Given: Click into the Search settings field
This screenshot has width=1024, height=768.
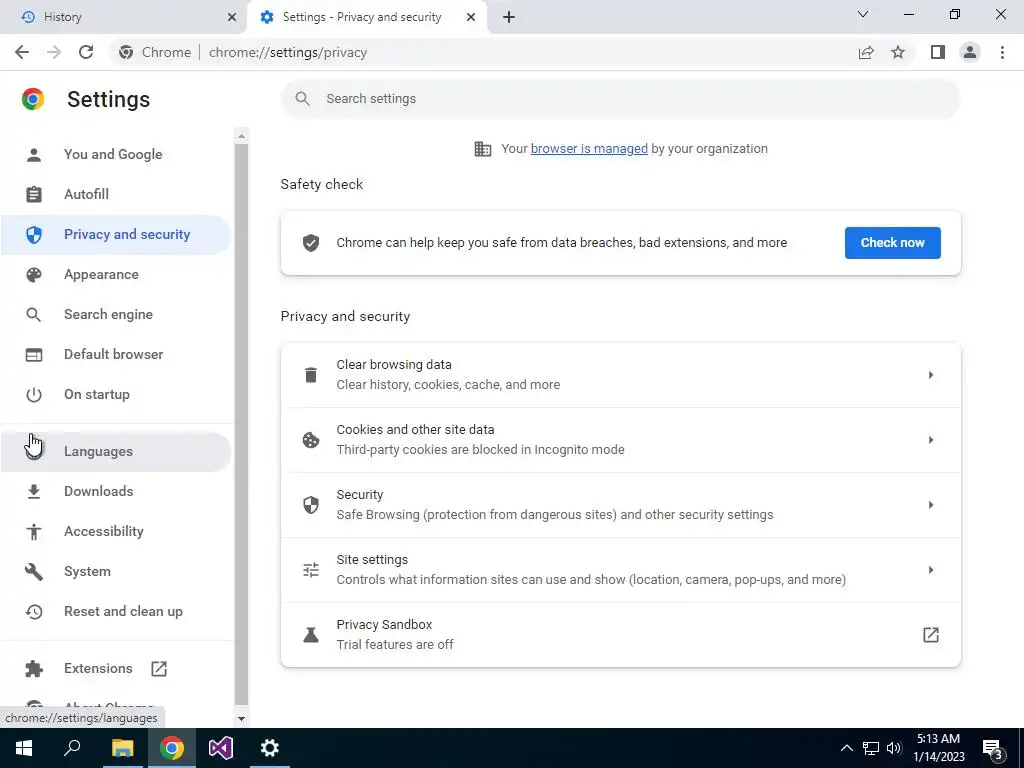Looking at the screenshot, I should pos(620,99).
